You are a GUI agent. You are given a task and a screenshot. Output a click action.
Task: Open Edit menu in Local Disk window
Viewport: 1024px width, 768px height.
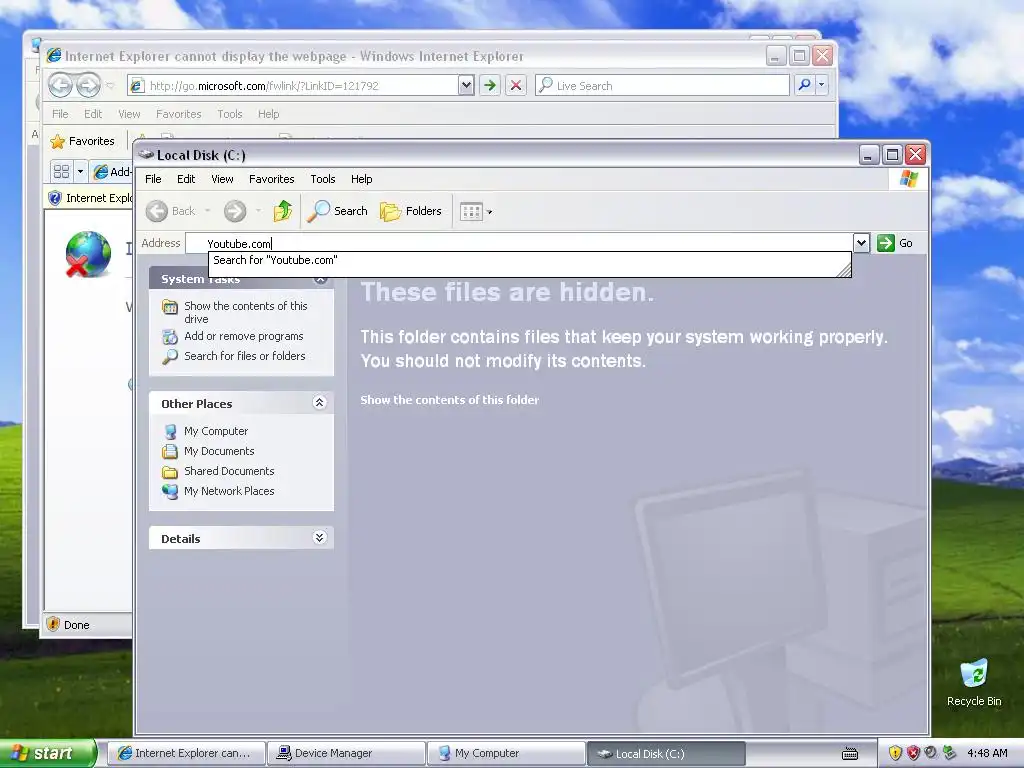pos(185,179)
